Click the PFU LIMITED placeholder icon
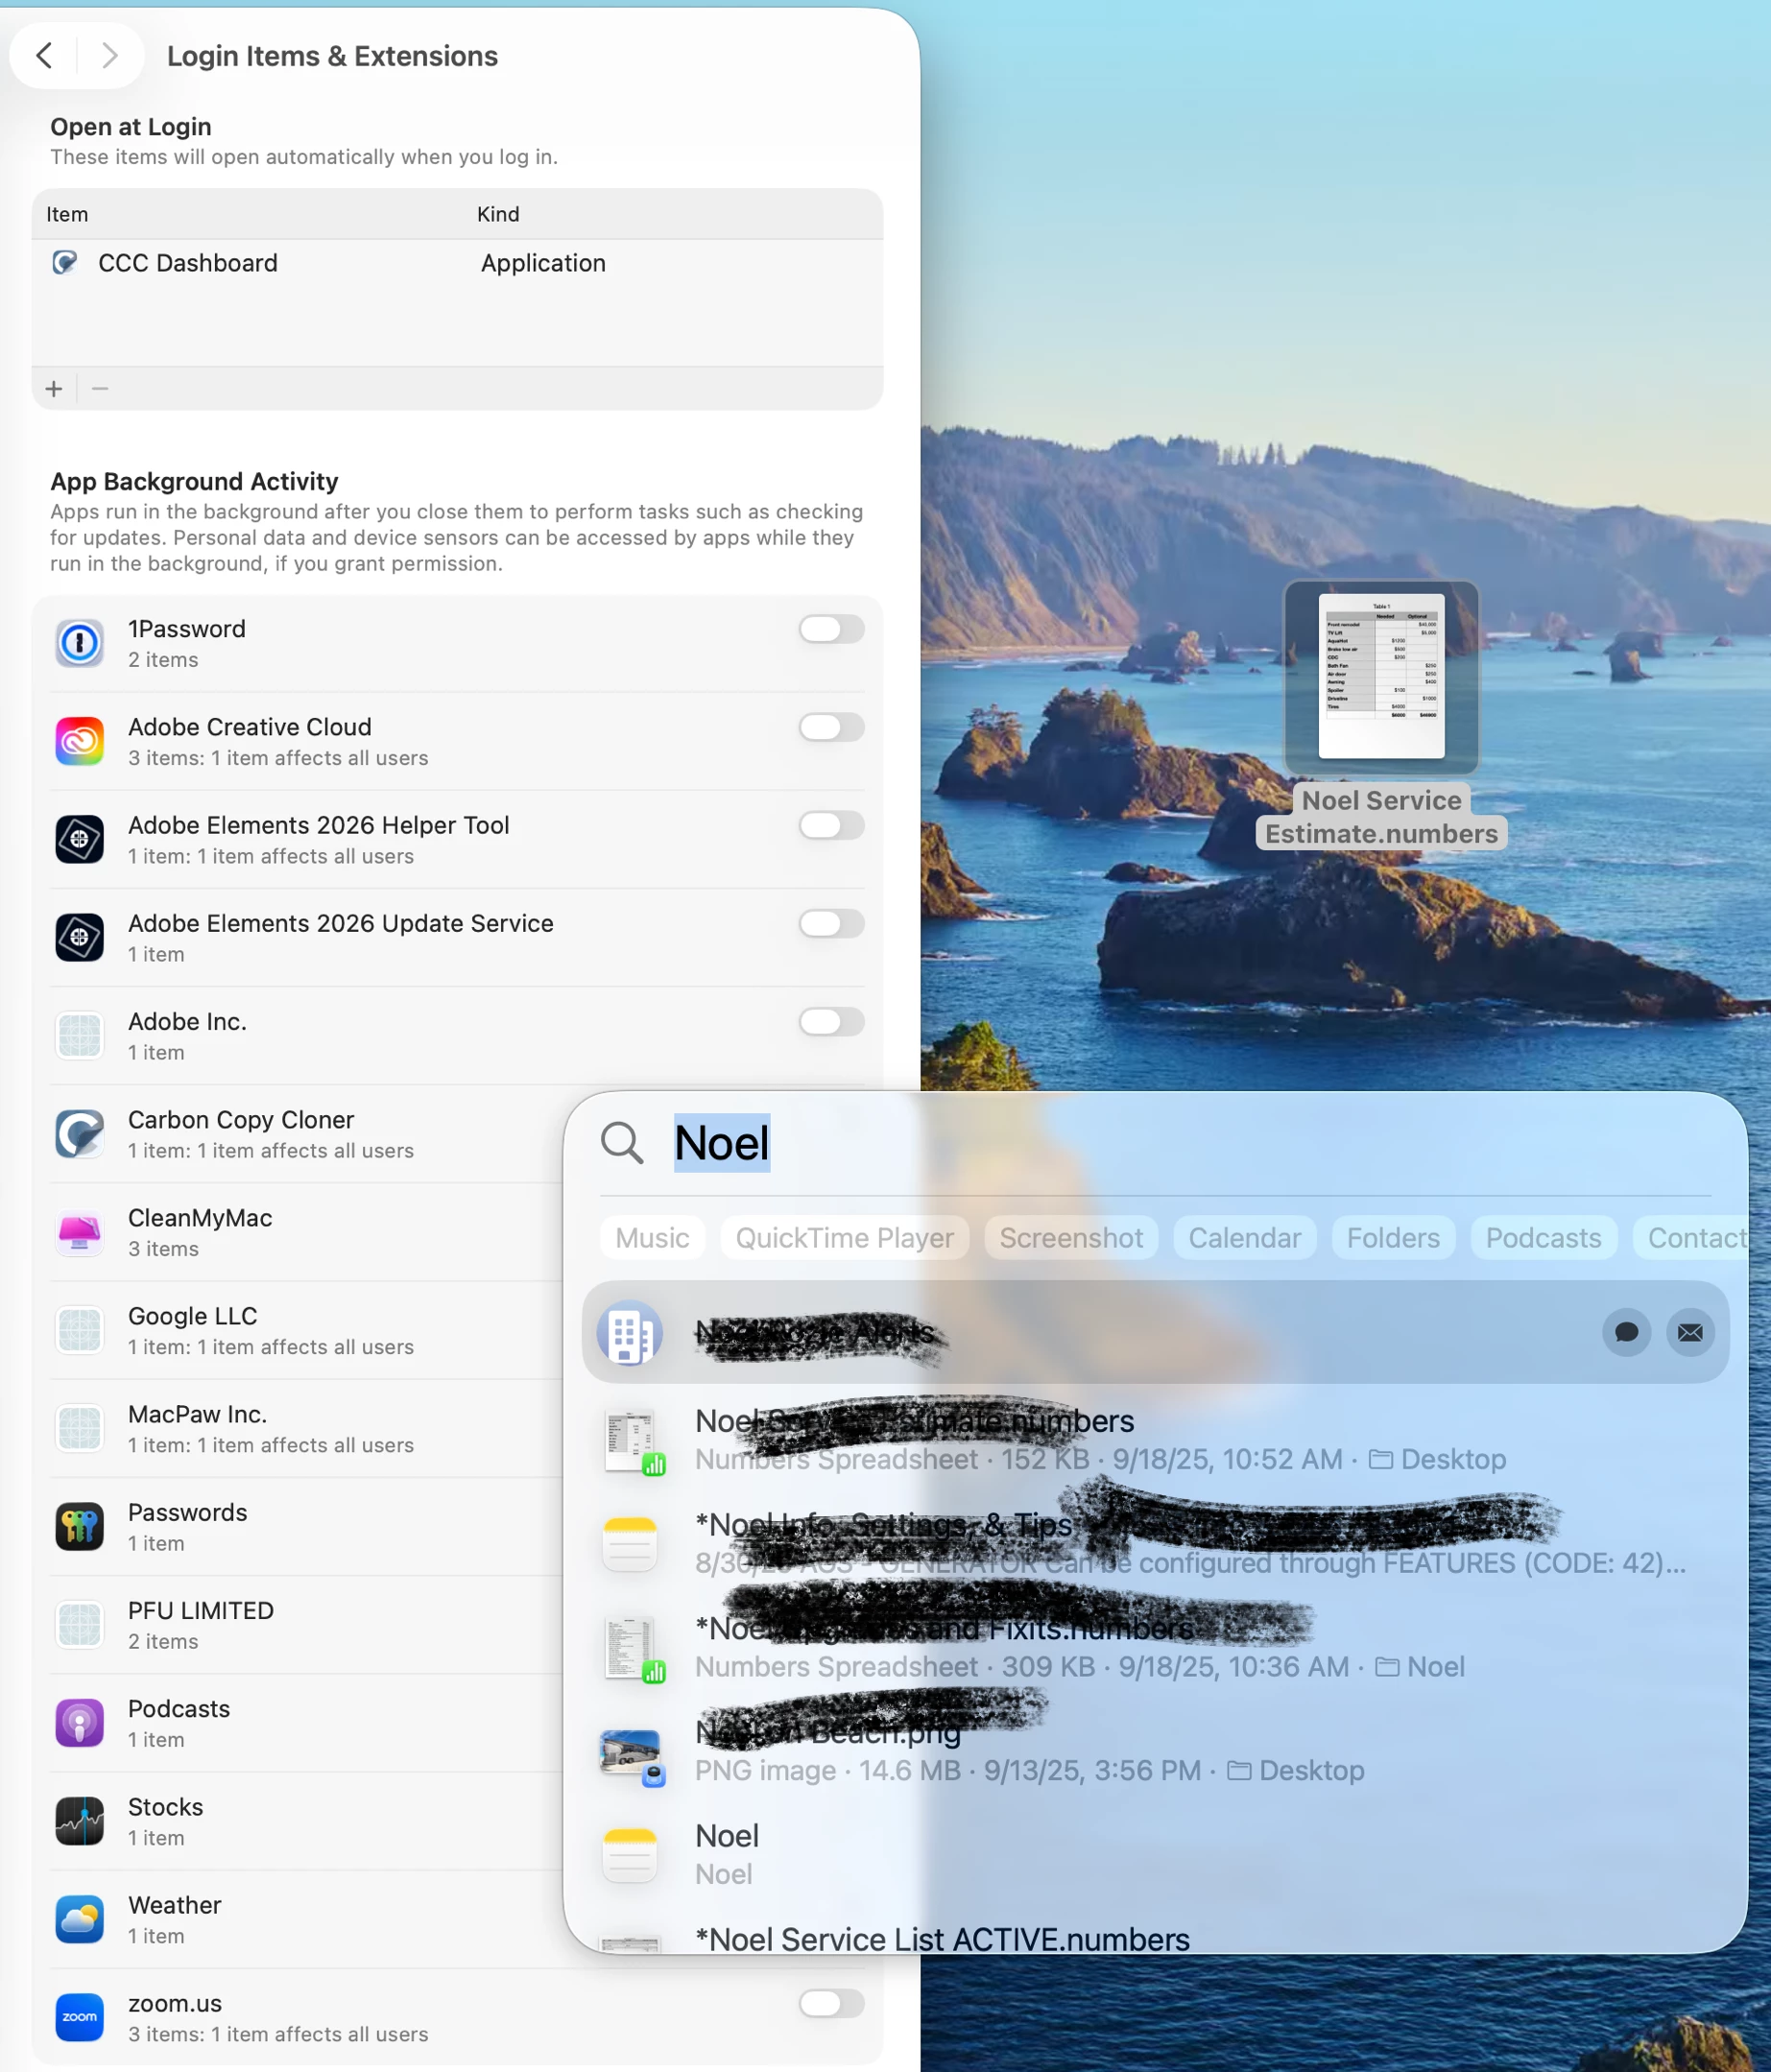 click(80, 1624)
